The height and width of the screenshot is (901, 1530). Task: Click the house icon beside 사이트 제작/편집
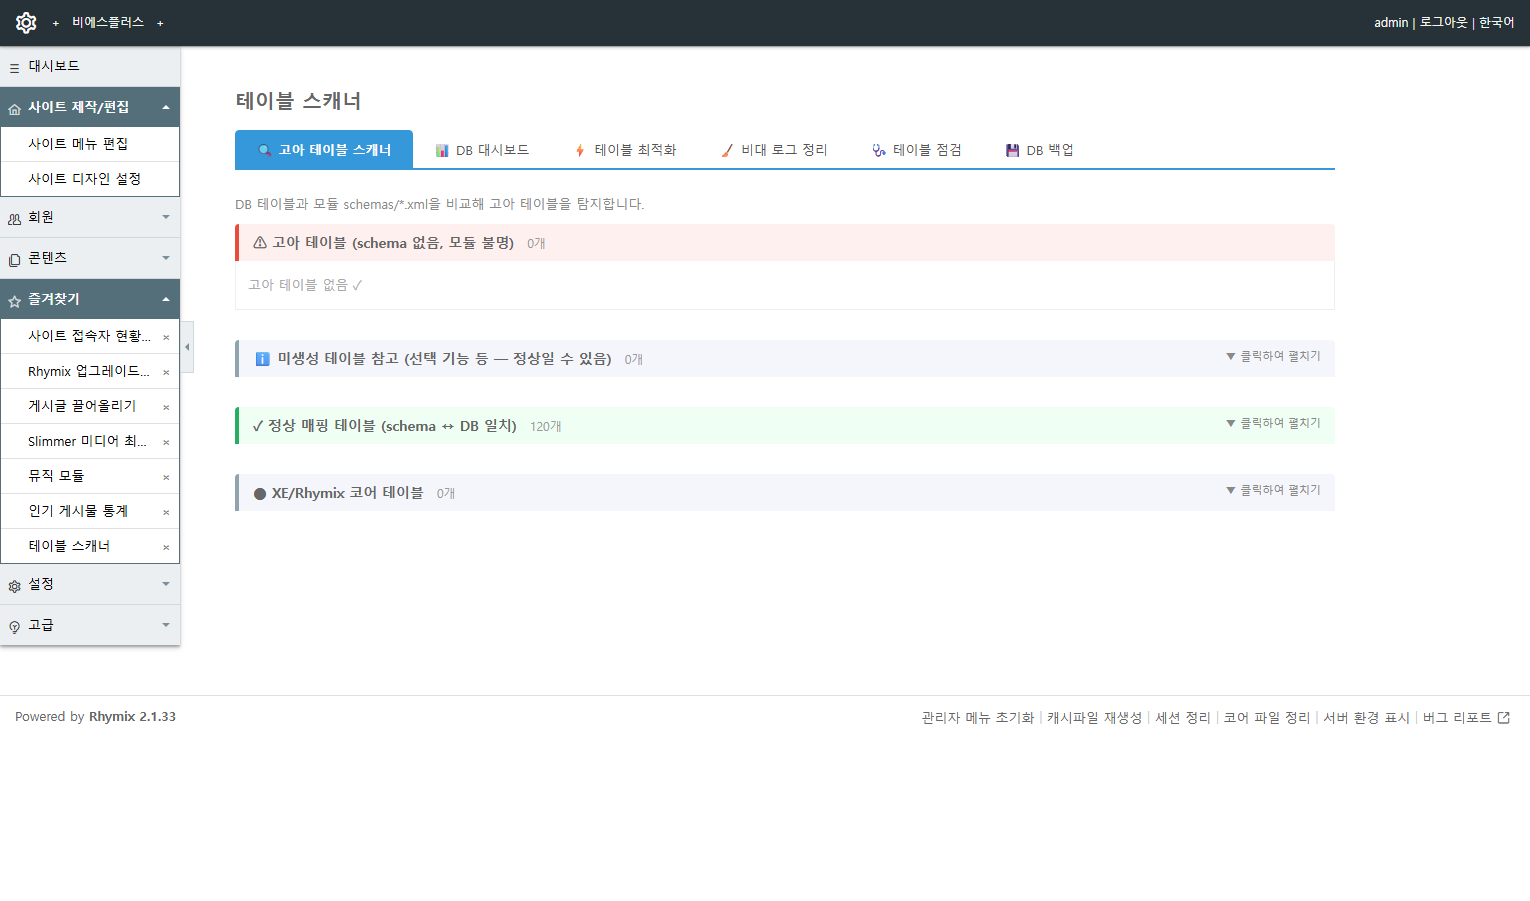(14, 109)
